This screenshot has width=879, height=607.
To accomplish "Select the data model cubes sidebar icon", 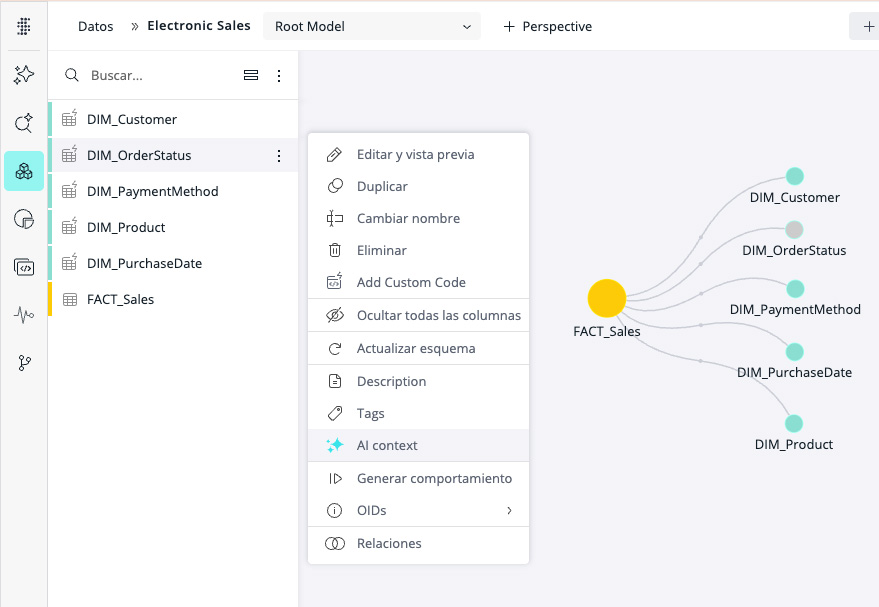I will coord(24,171).
